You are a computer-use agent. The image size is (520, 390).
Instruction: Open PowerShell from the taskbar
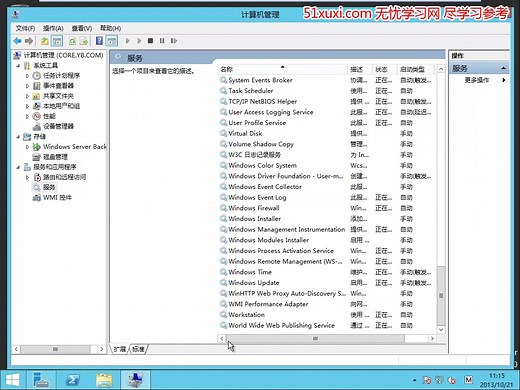coord(73,380)
